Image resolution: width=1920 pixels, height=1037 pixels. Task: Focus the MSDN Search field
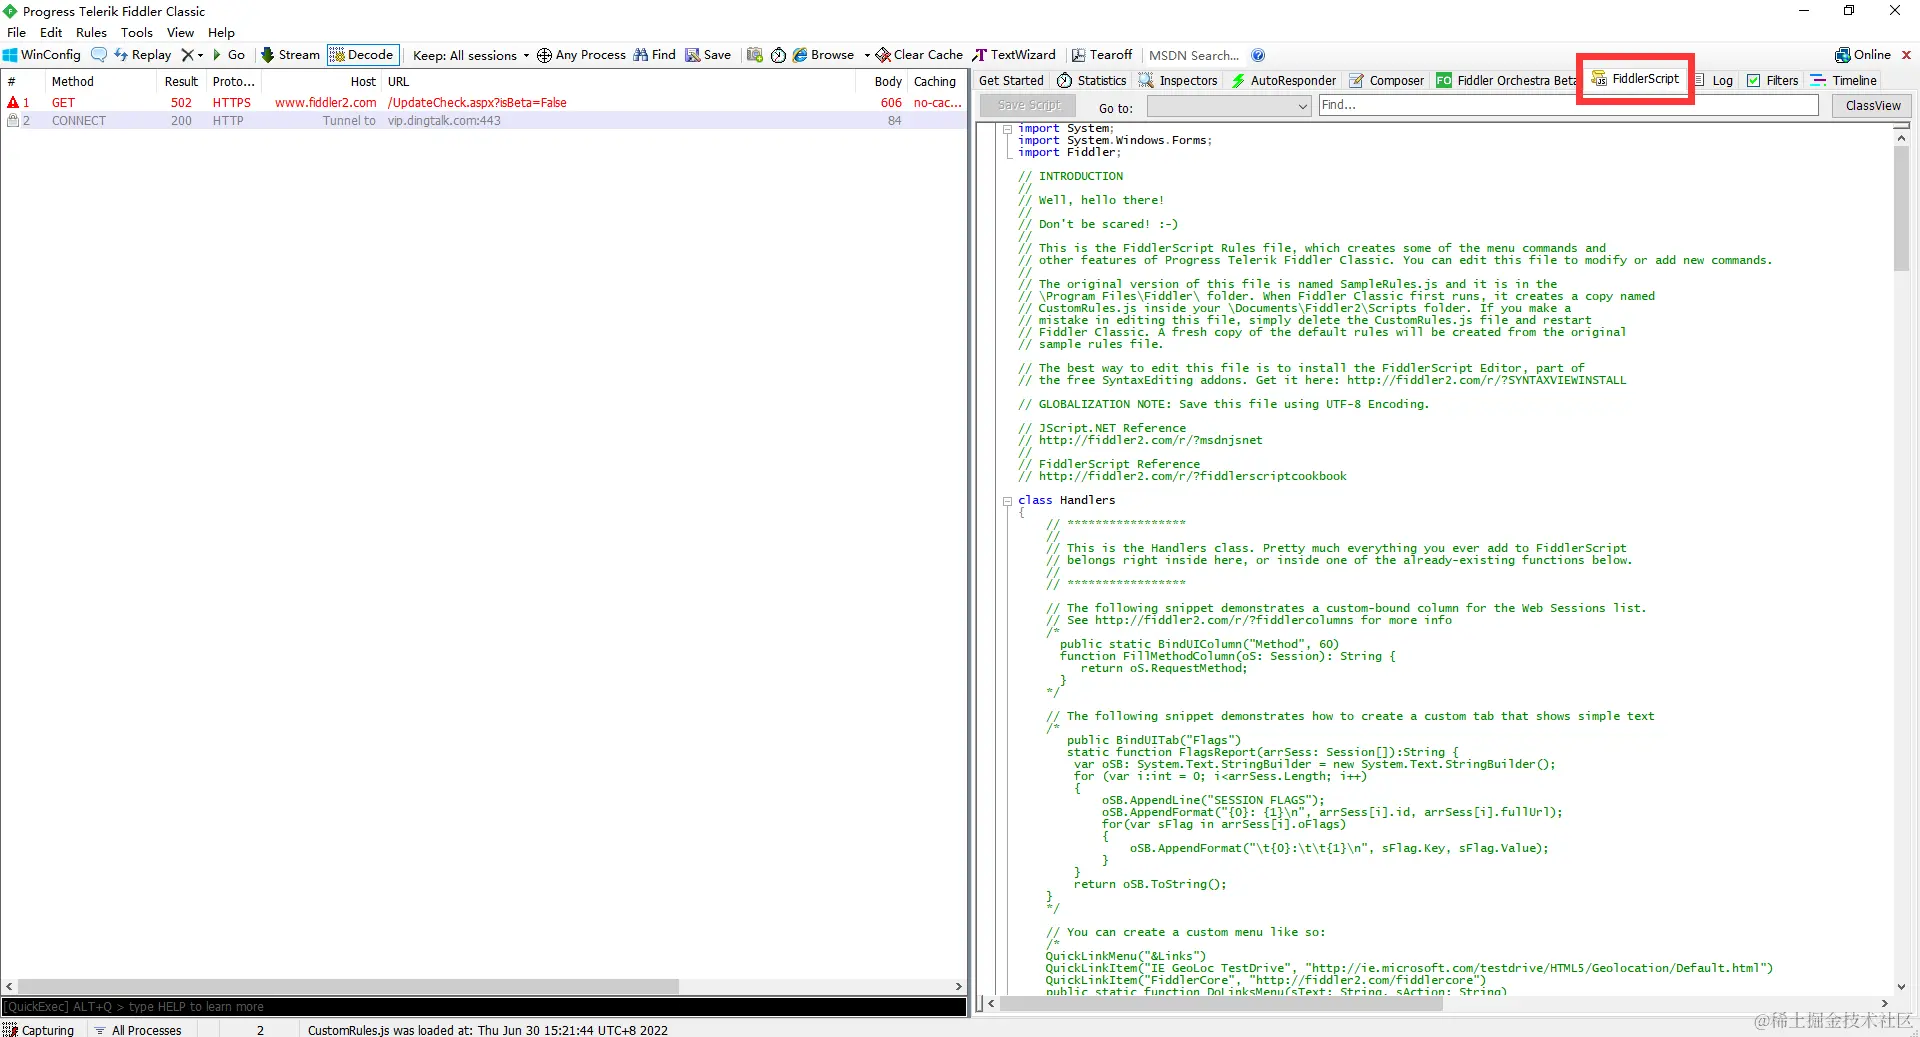pyautogui.click(x=1194, y=55)
